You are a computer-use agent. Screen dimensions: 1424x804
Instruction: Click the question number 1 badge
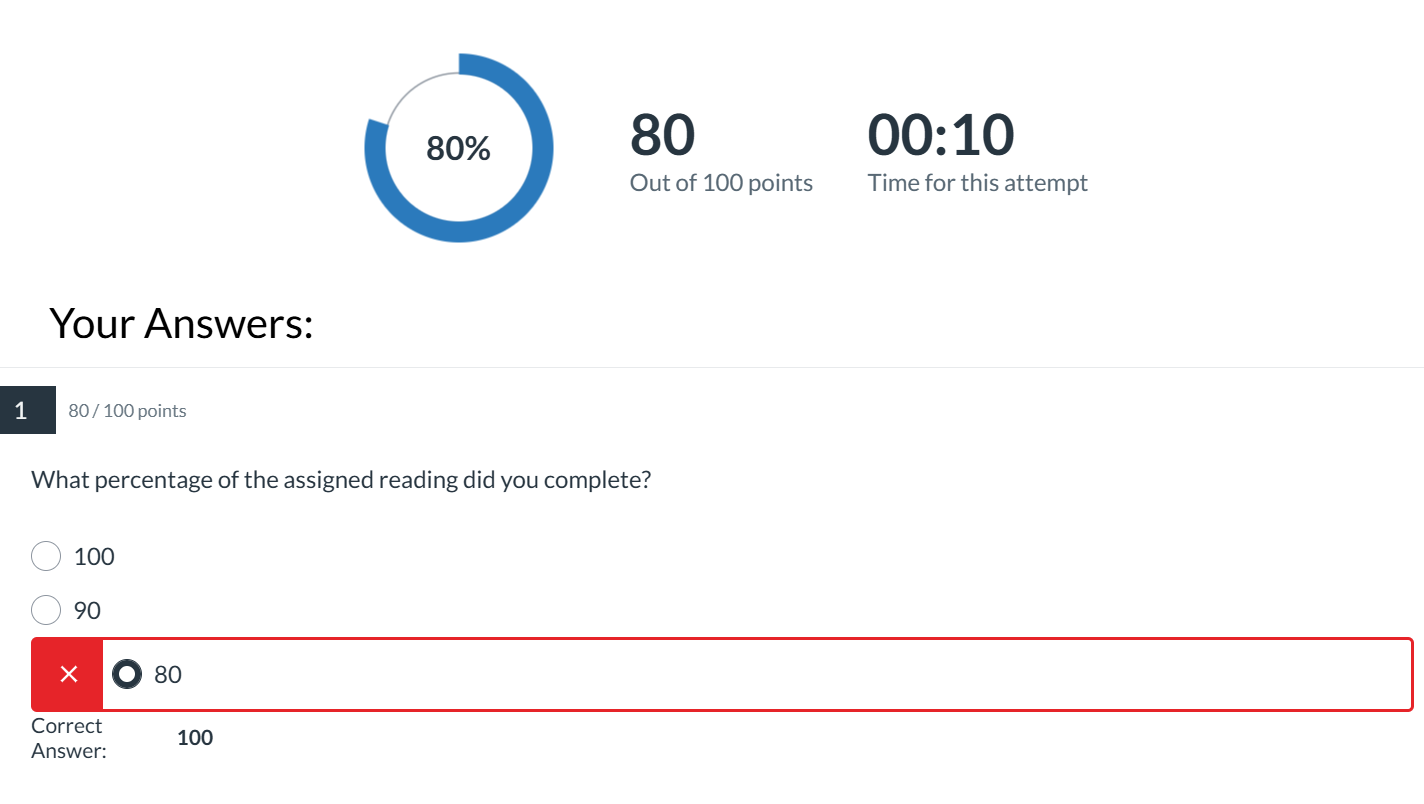22,410
